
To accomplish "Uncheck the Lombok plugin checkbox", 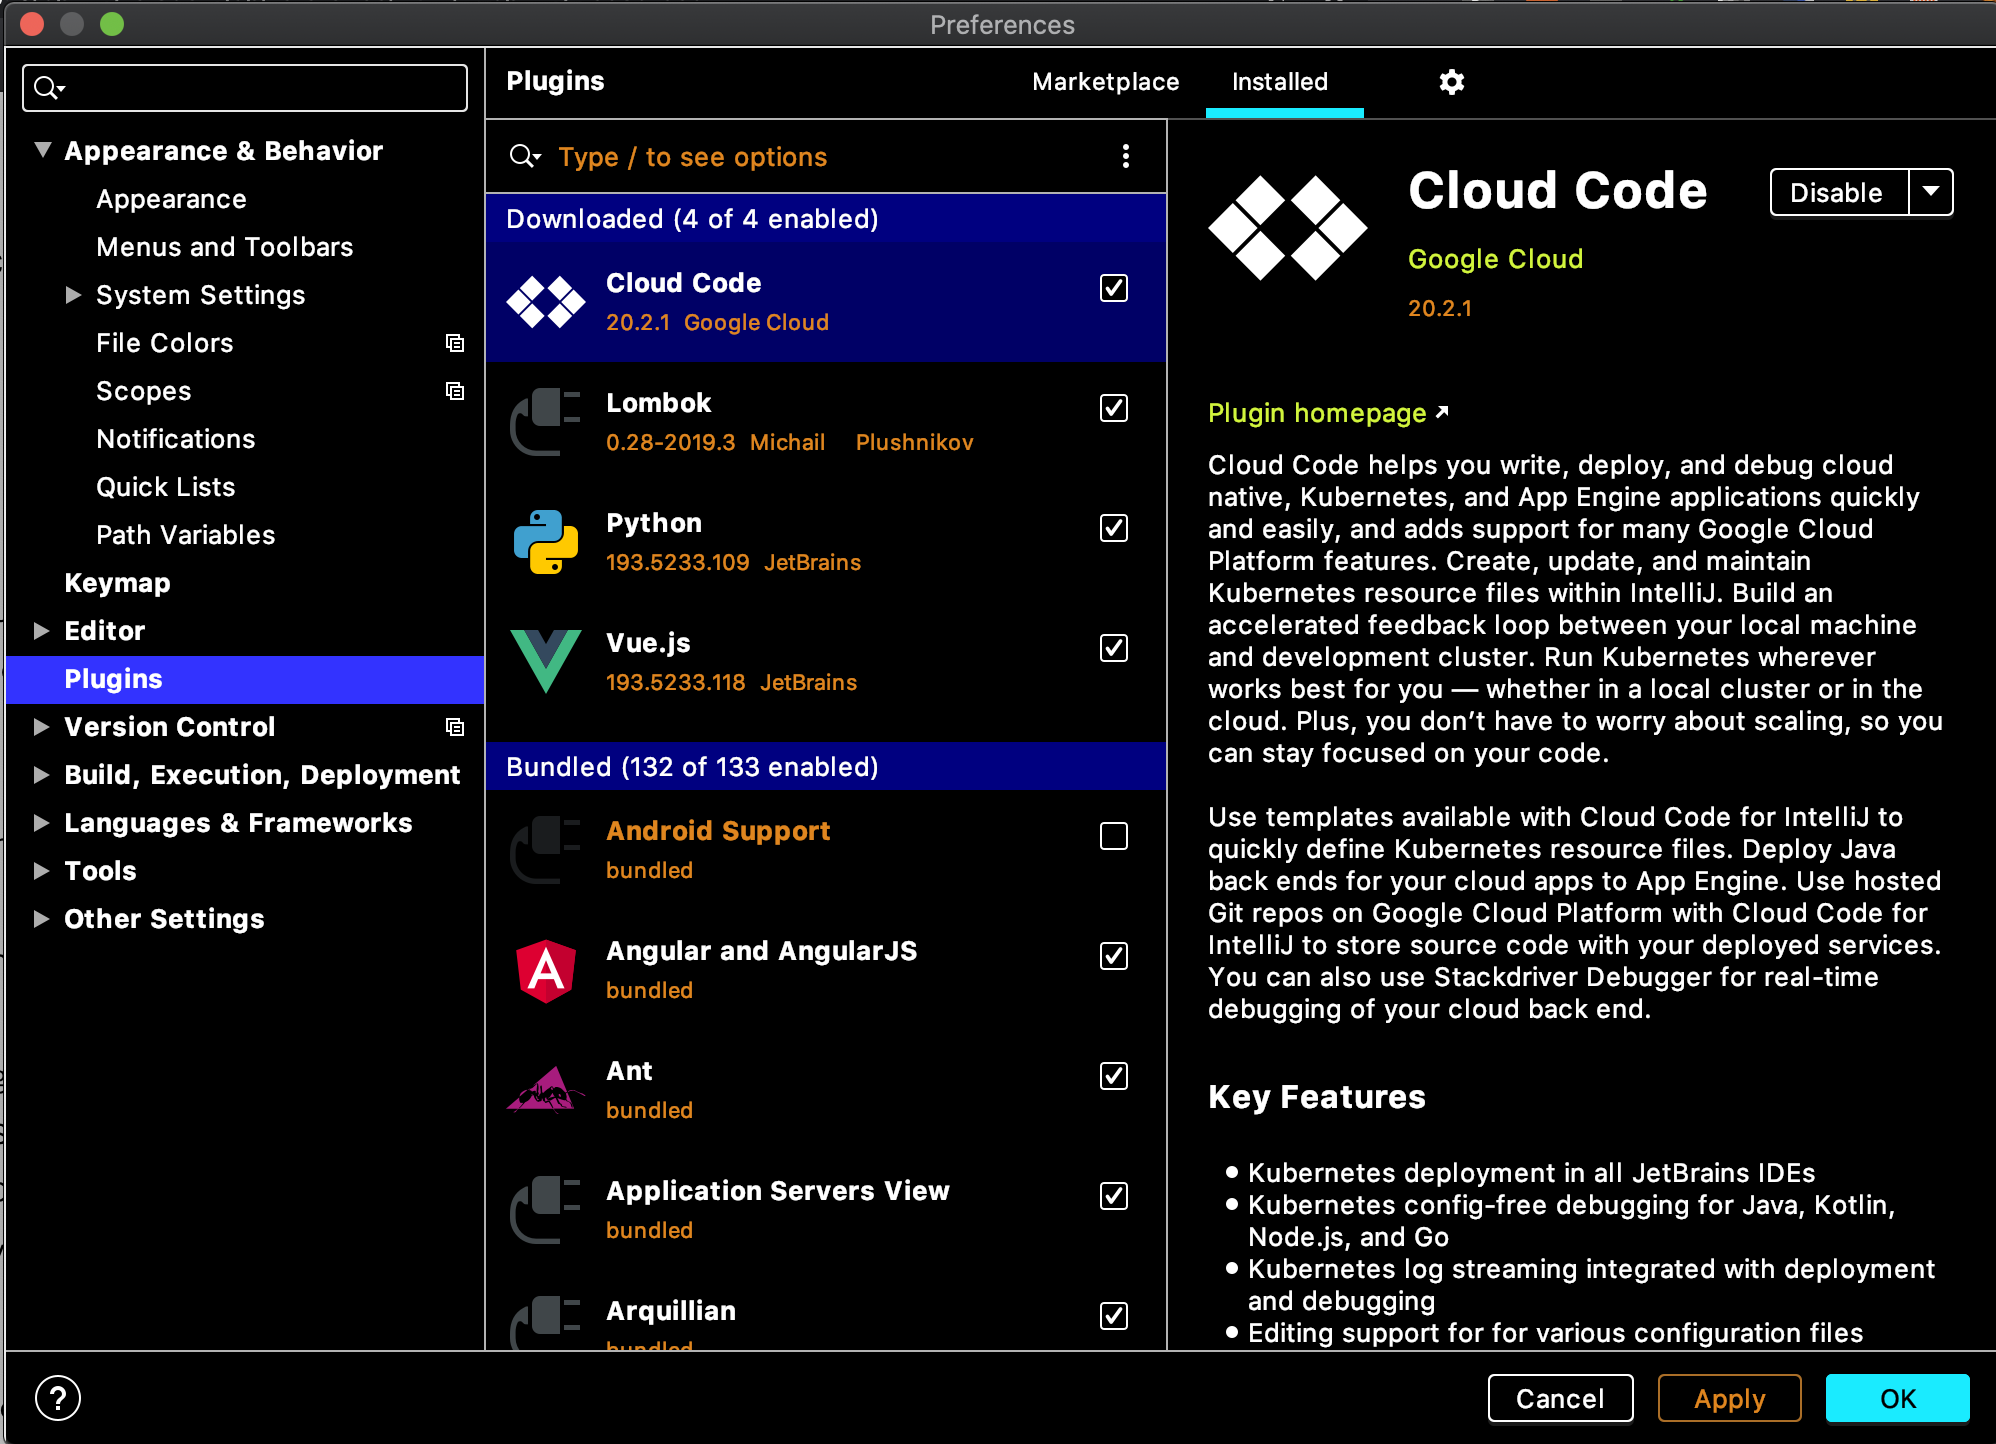I will point(1113,408).
